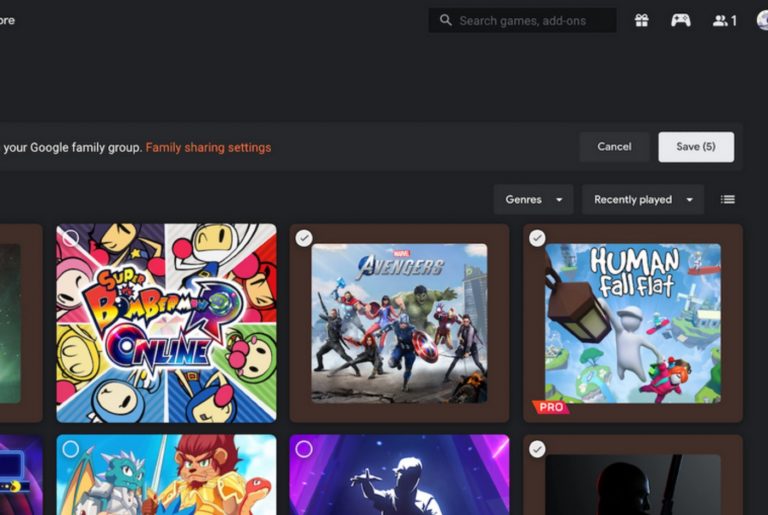The image size is (768, 515).
Task: Uncheck the Marvel's Avengers game
Action: (304, 238)
